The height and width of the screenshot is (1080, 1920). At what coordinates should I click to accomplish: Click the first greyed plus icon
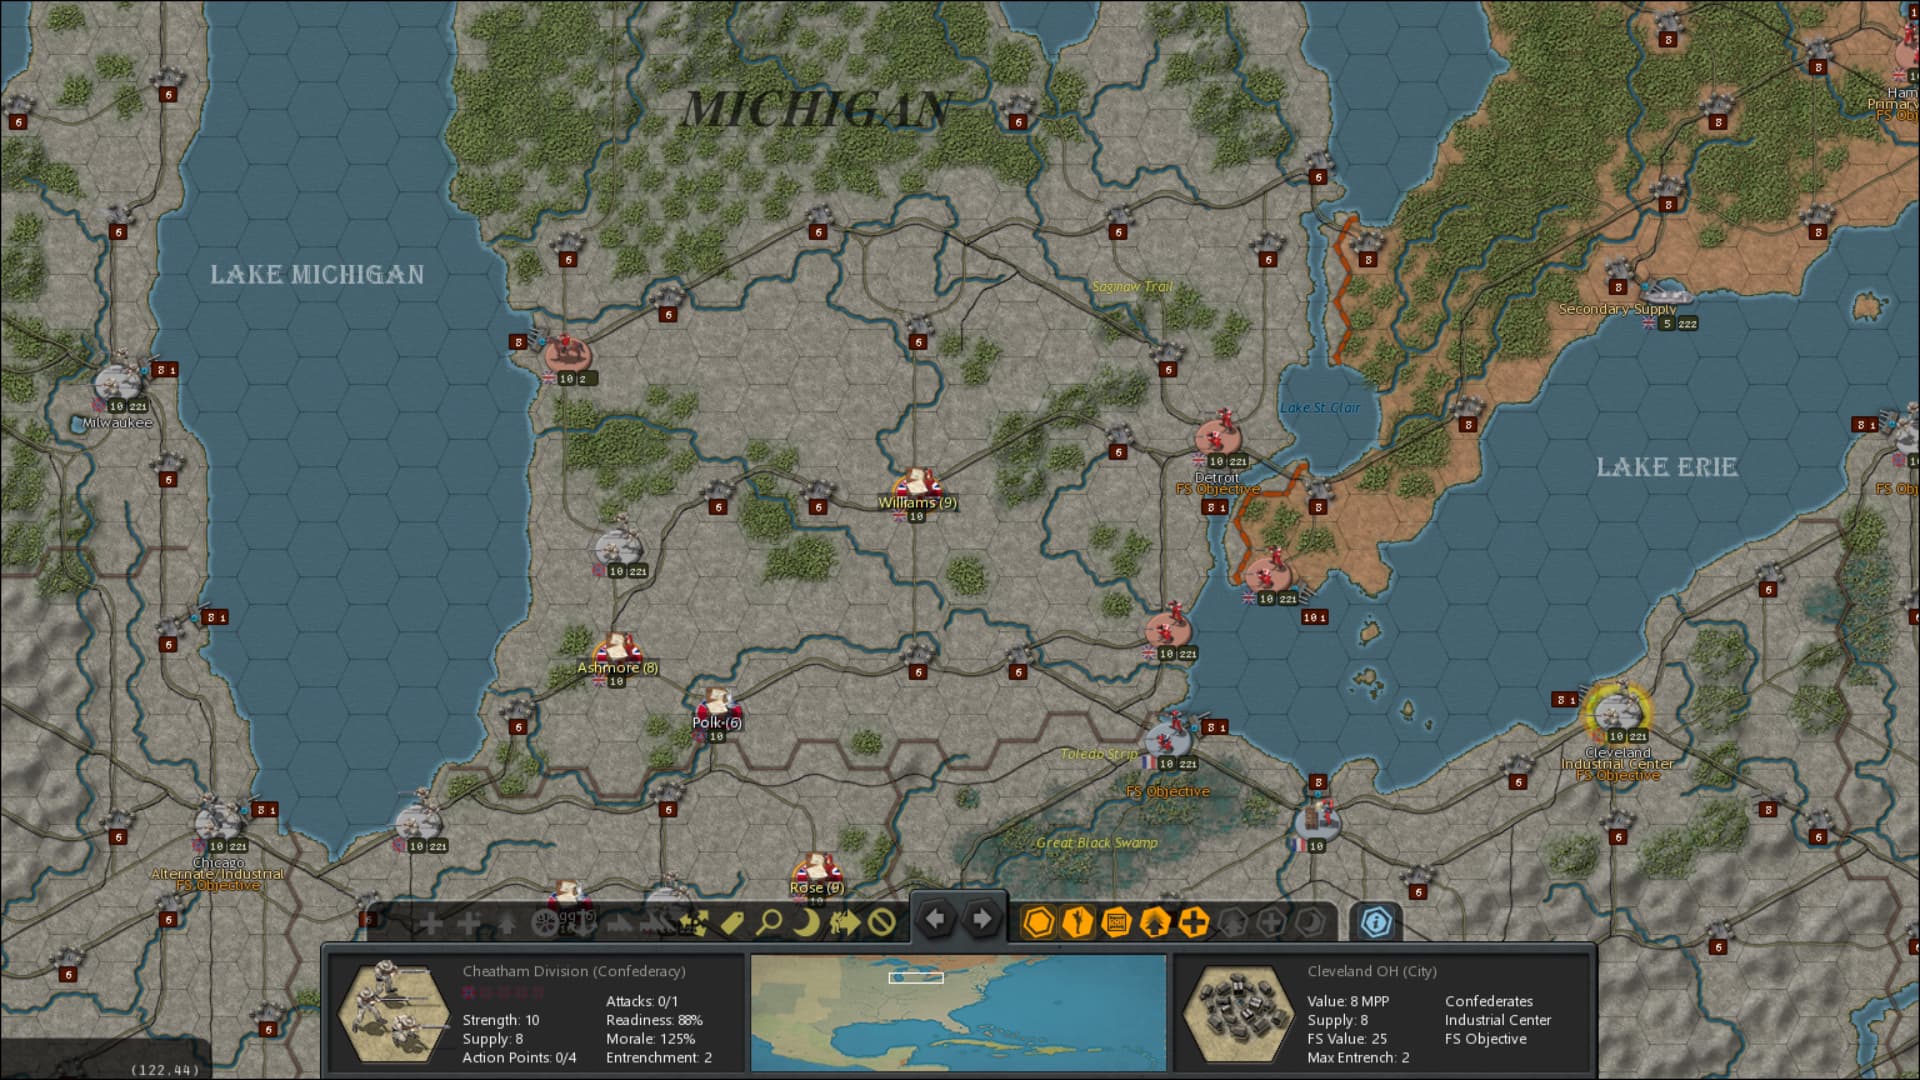point(431,922)
